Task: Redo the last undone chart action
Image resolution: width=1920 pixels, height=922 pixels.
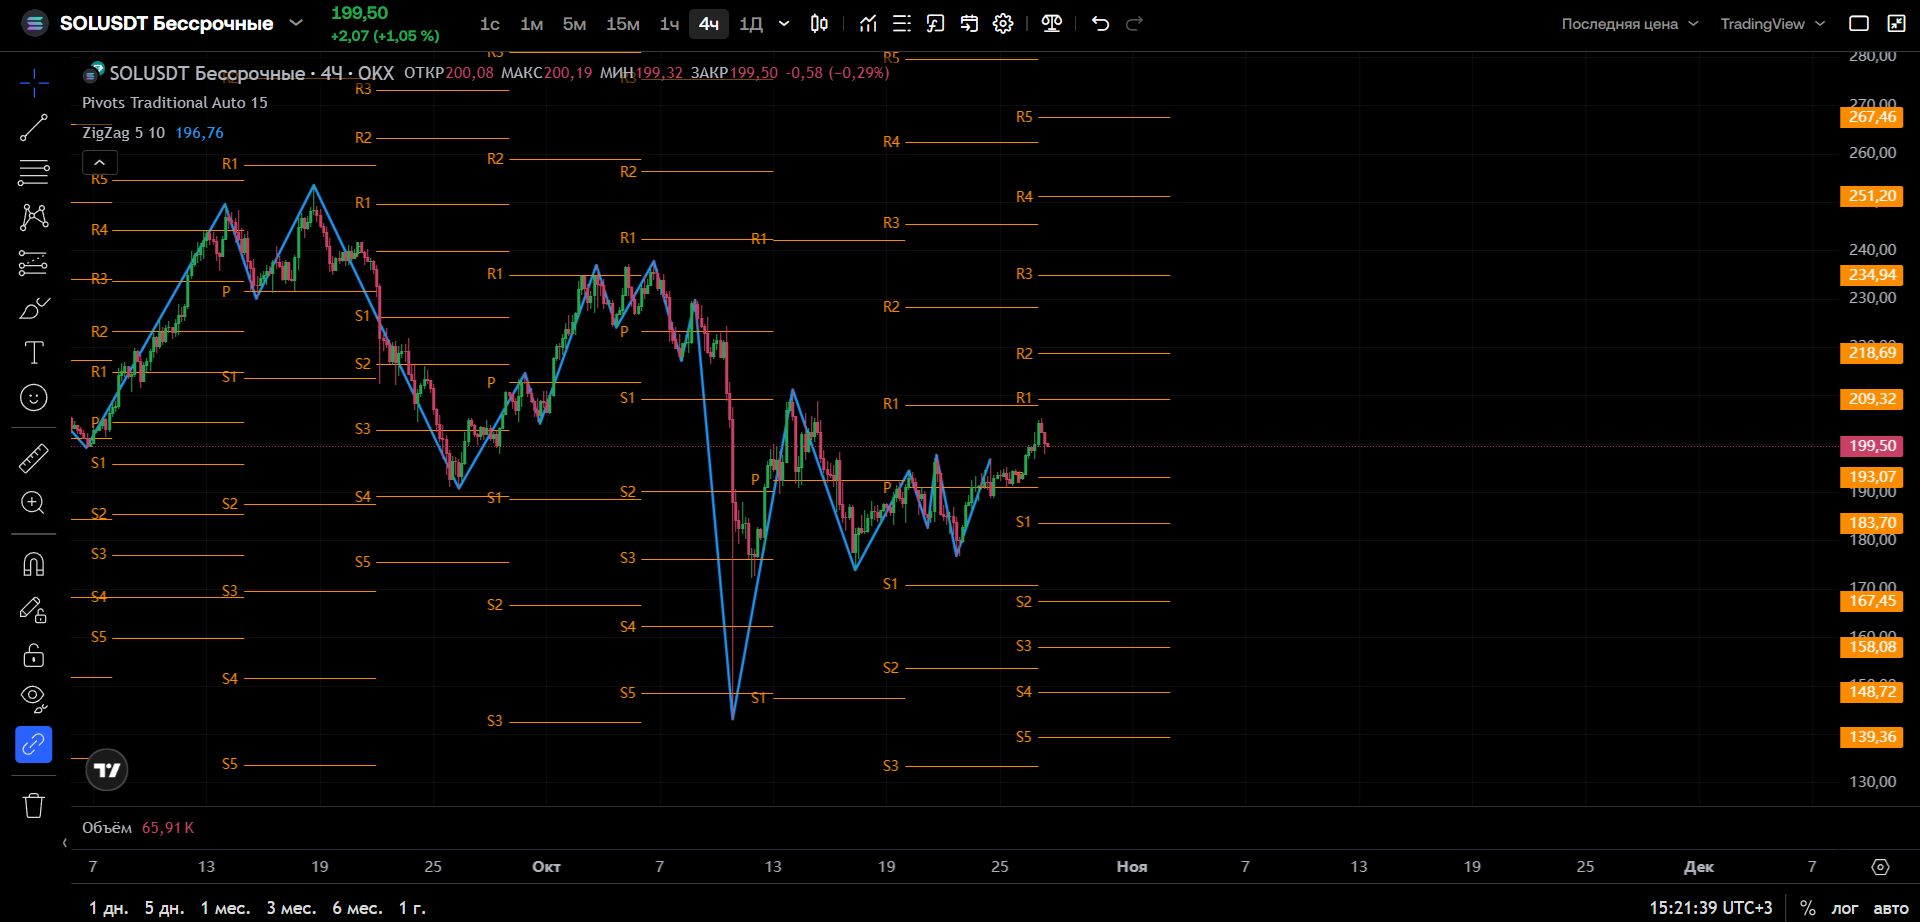Action: pos(1134,24)
